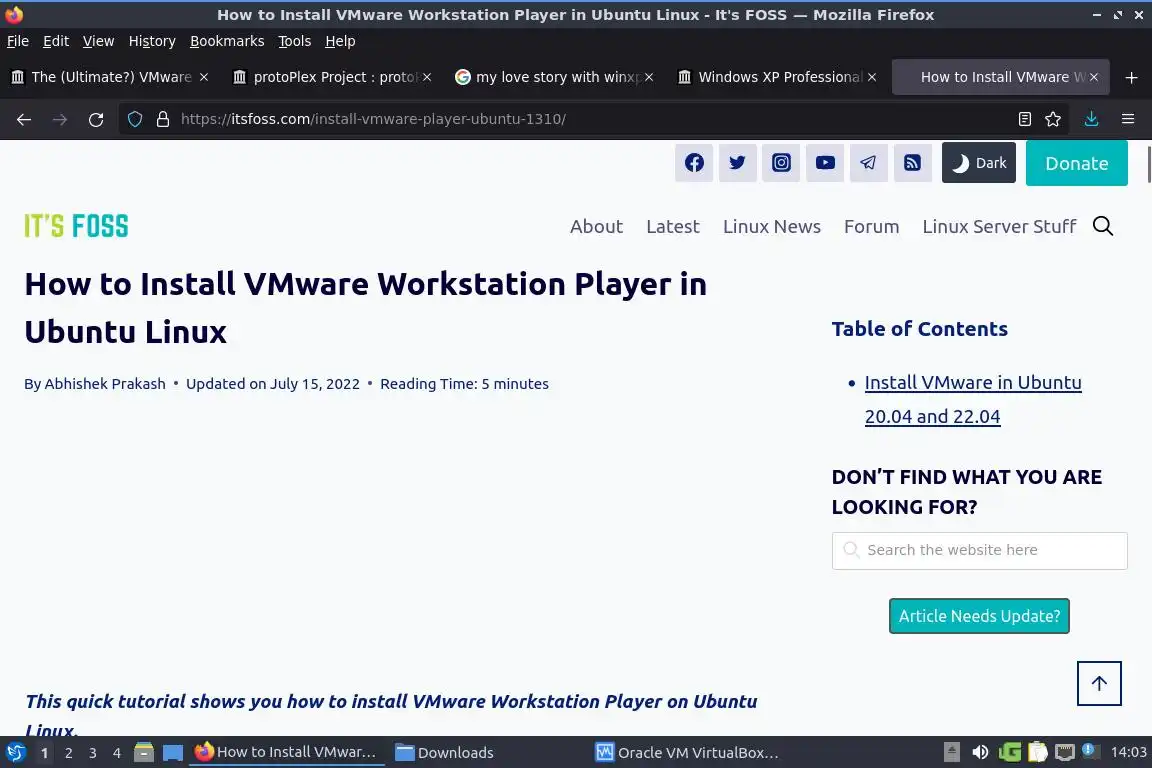This screenshot has width=1152, height=768.
Task: Switch to workspace 3 in the pager
Action: pos(93,753)
